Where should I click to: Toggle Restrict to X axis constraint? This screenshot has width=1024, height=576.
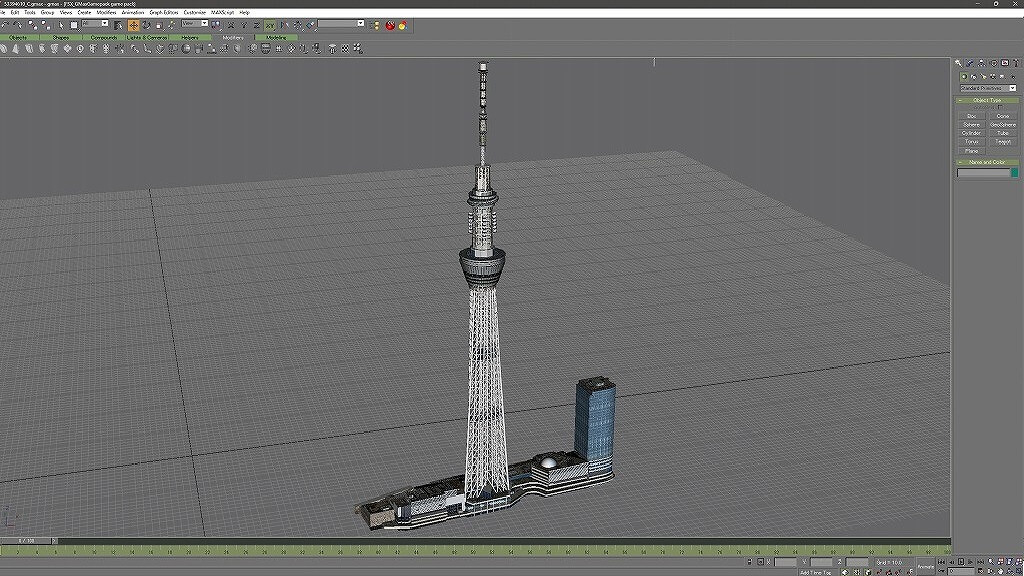tap(231, 25)
